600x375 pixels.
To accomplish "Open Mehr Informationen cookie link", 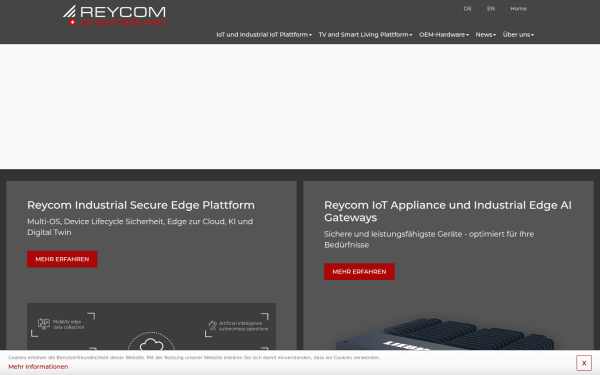I will [38, 367].
